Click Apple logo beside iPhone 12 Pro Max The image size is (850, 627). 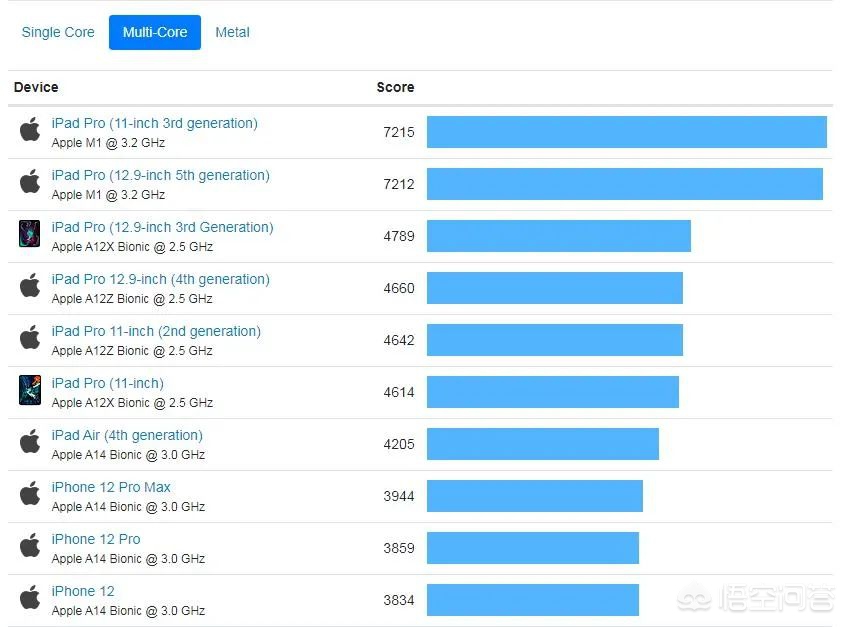pyautogui.click(x=30, y=494)
